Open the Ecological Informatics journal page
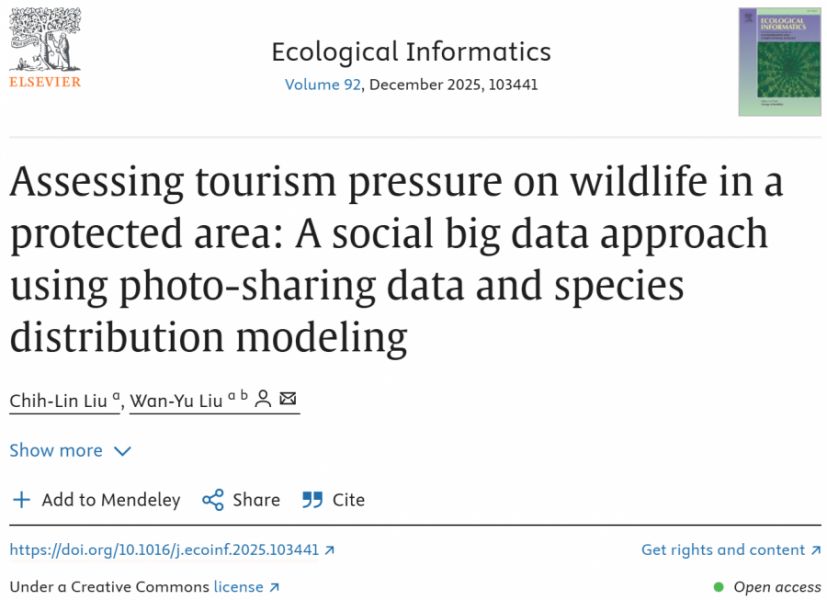The image size is (827, 600). click(411, 52)
